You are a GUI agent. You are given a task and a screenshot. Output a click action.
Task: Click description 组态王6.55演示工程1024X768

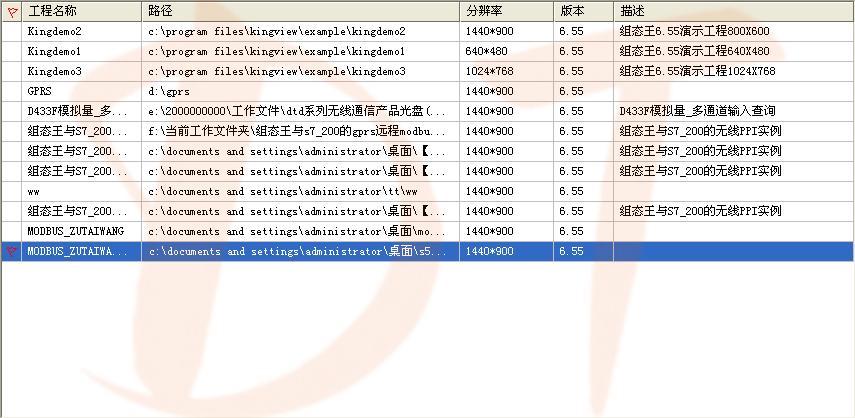697,71
